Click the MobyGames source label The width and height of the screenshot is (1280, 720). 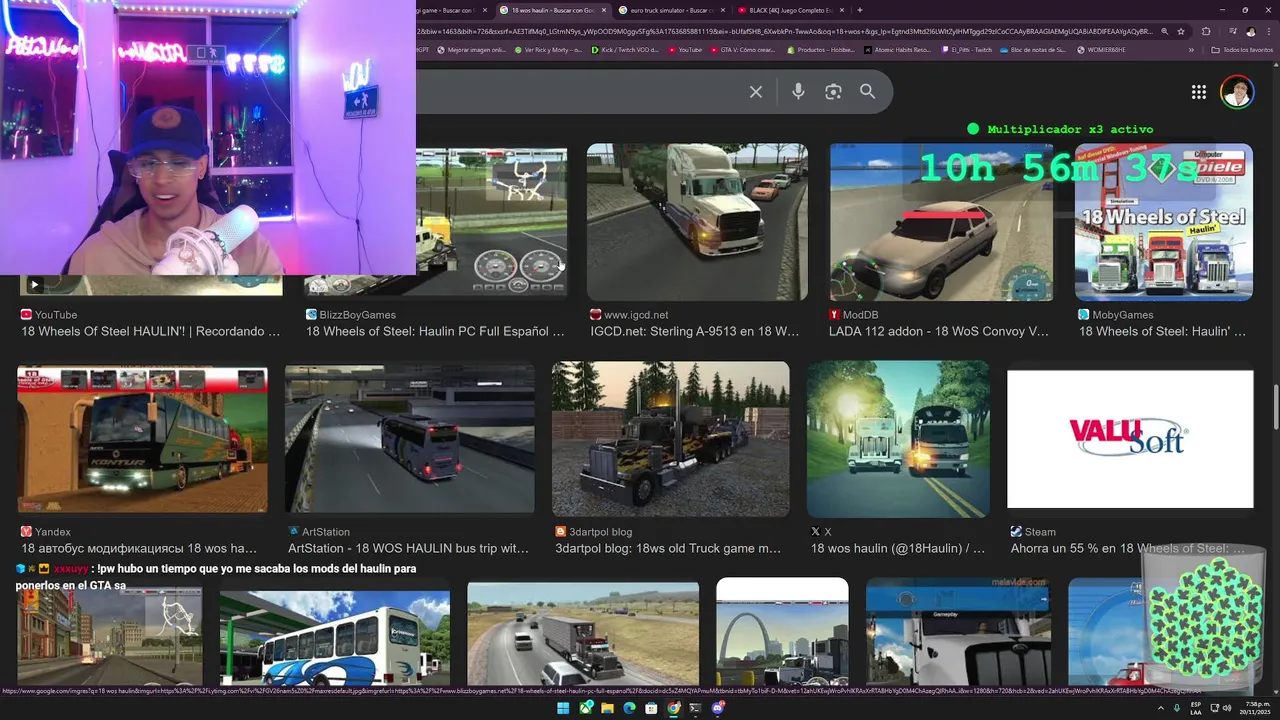pos(1123,314)
